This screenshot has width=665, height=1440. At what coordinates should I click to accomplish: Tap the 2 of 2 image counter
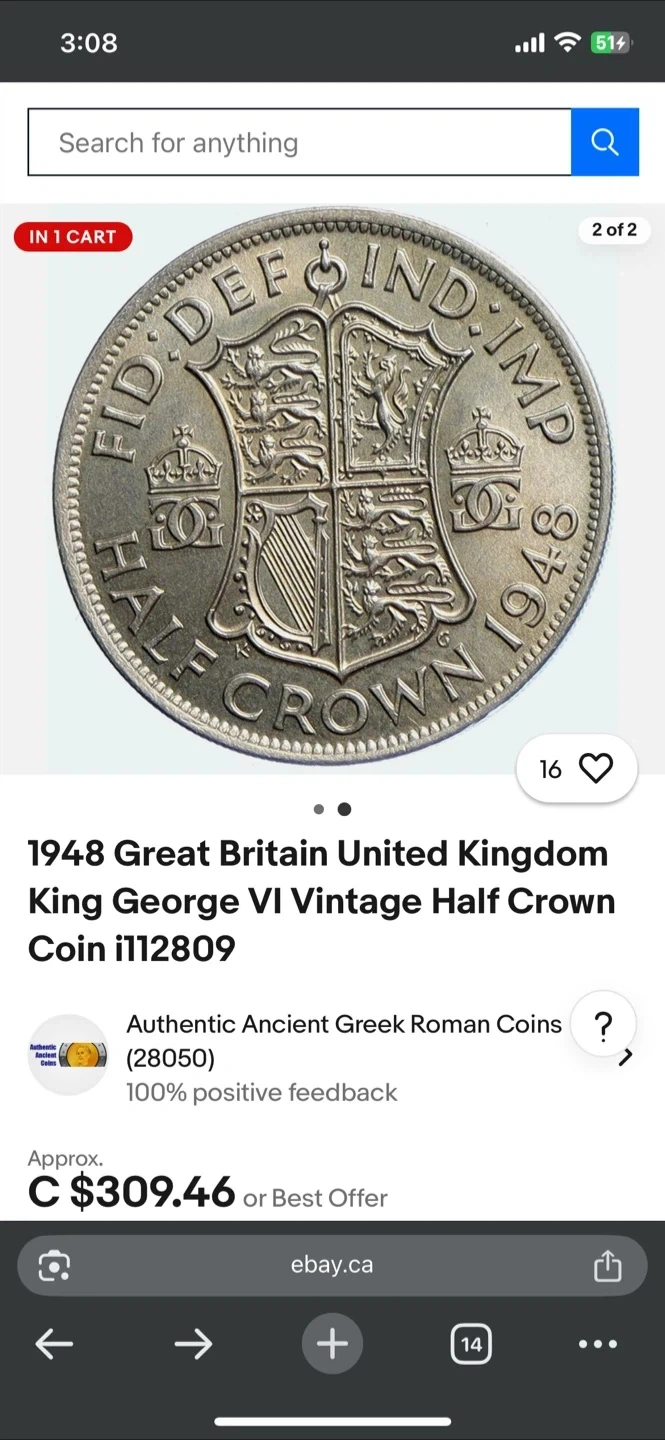[x=614, y=230]
